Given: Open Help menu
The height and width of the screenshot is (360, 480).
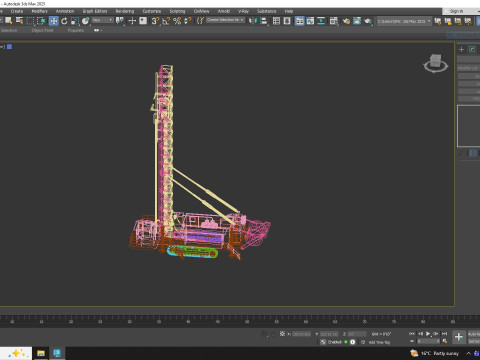Looking at the screenshot, I should (289, 11).
